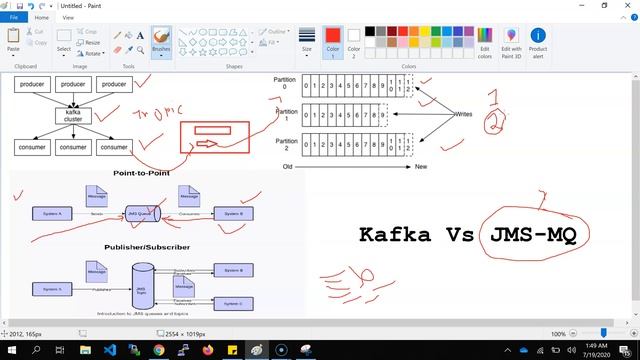Select the Pencil tool
The height and width of the screenshot is (360, 640).
click(118, 36)
